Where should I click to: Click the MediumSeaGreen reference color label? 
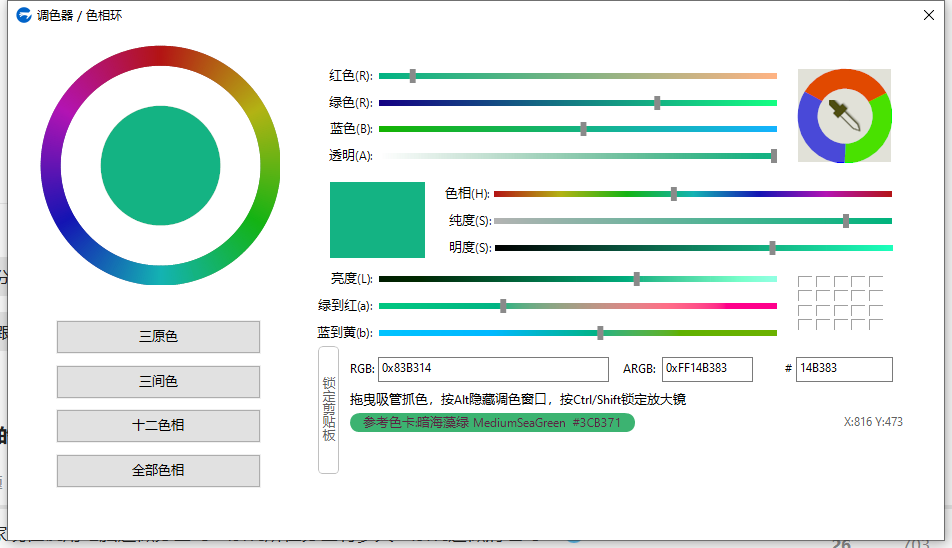pos(492,423)
